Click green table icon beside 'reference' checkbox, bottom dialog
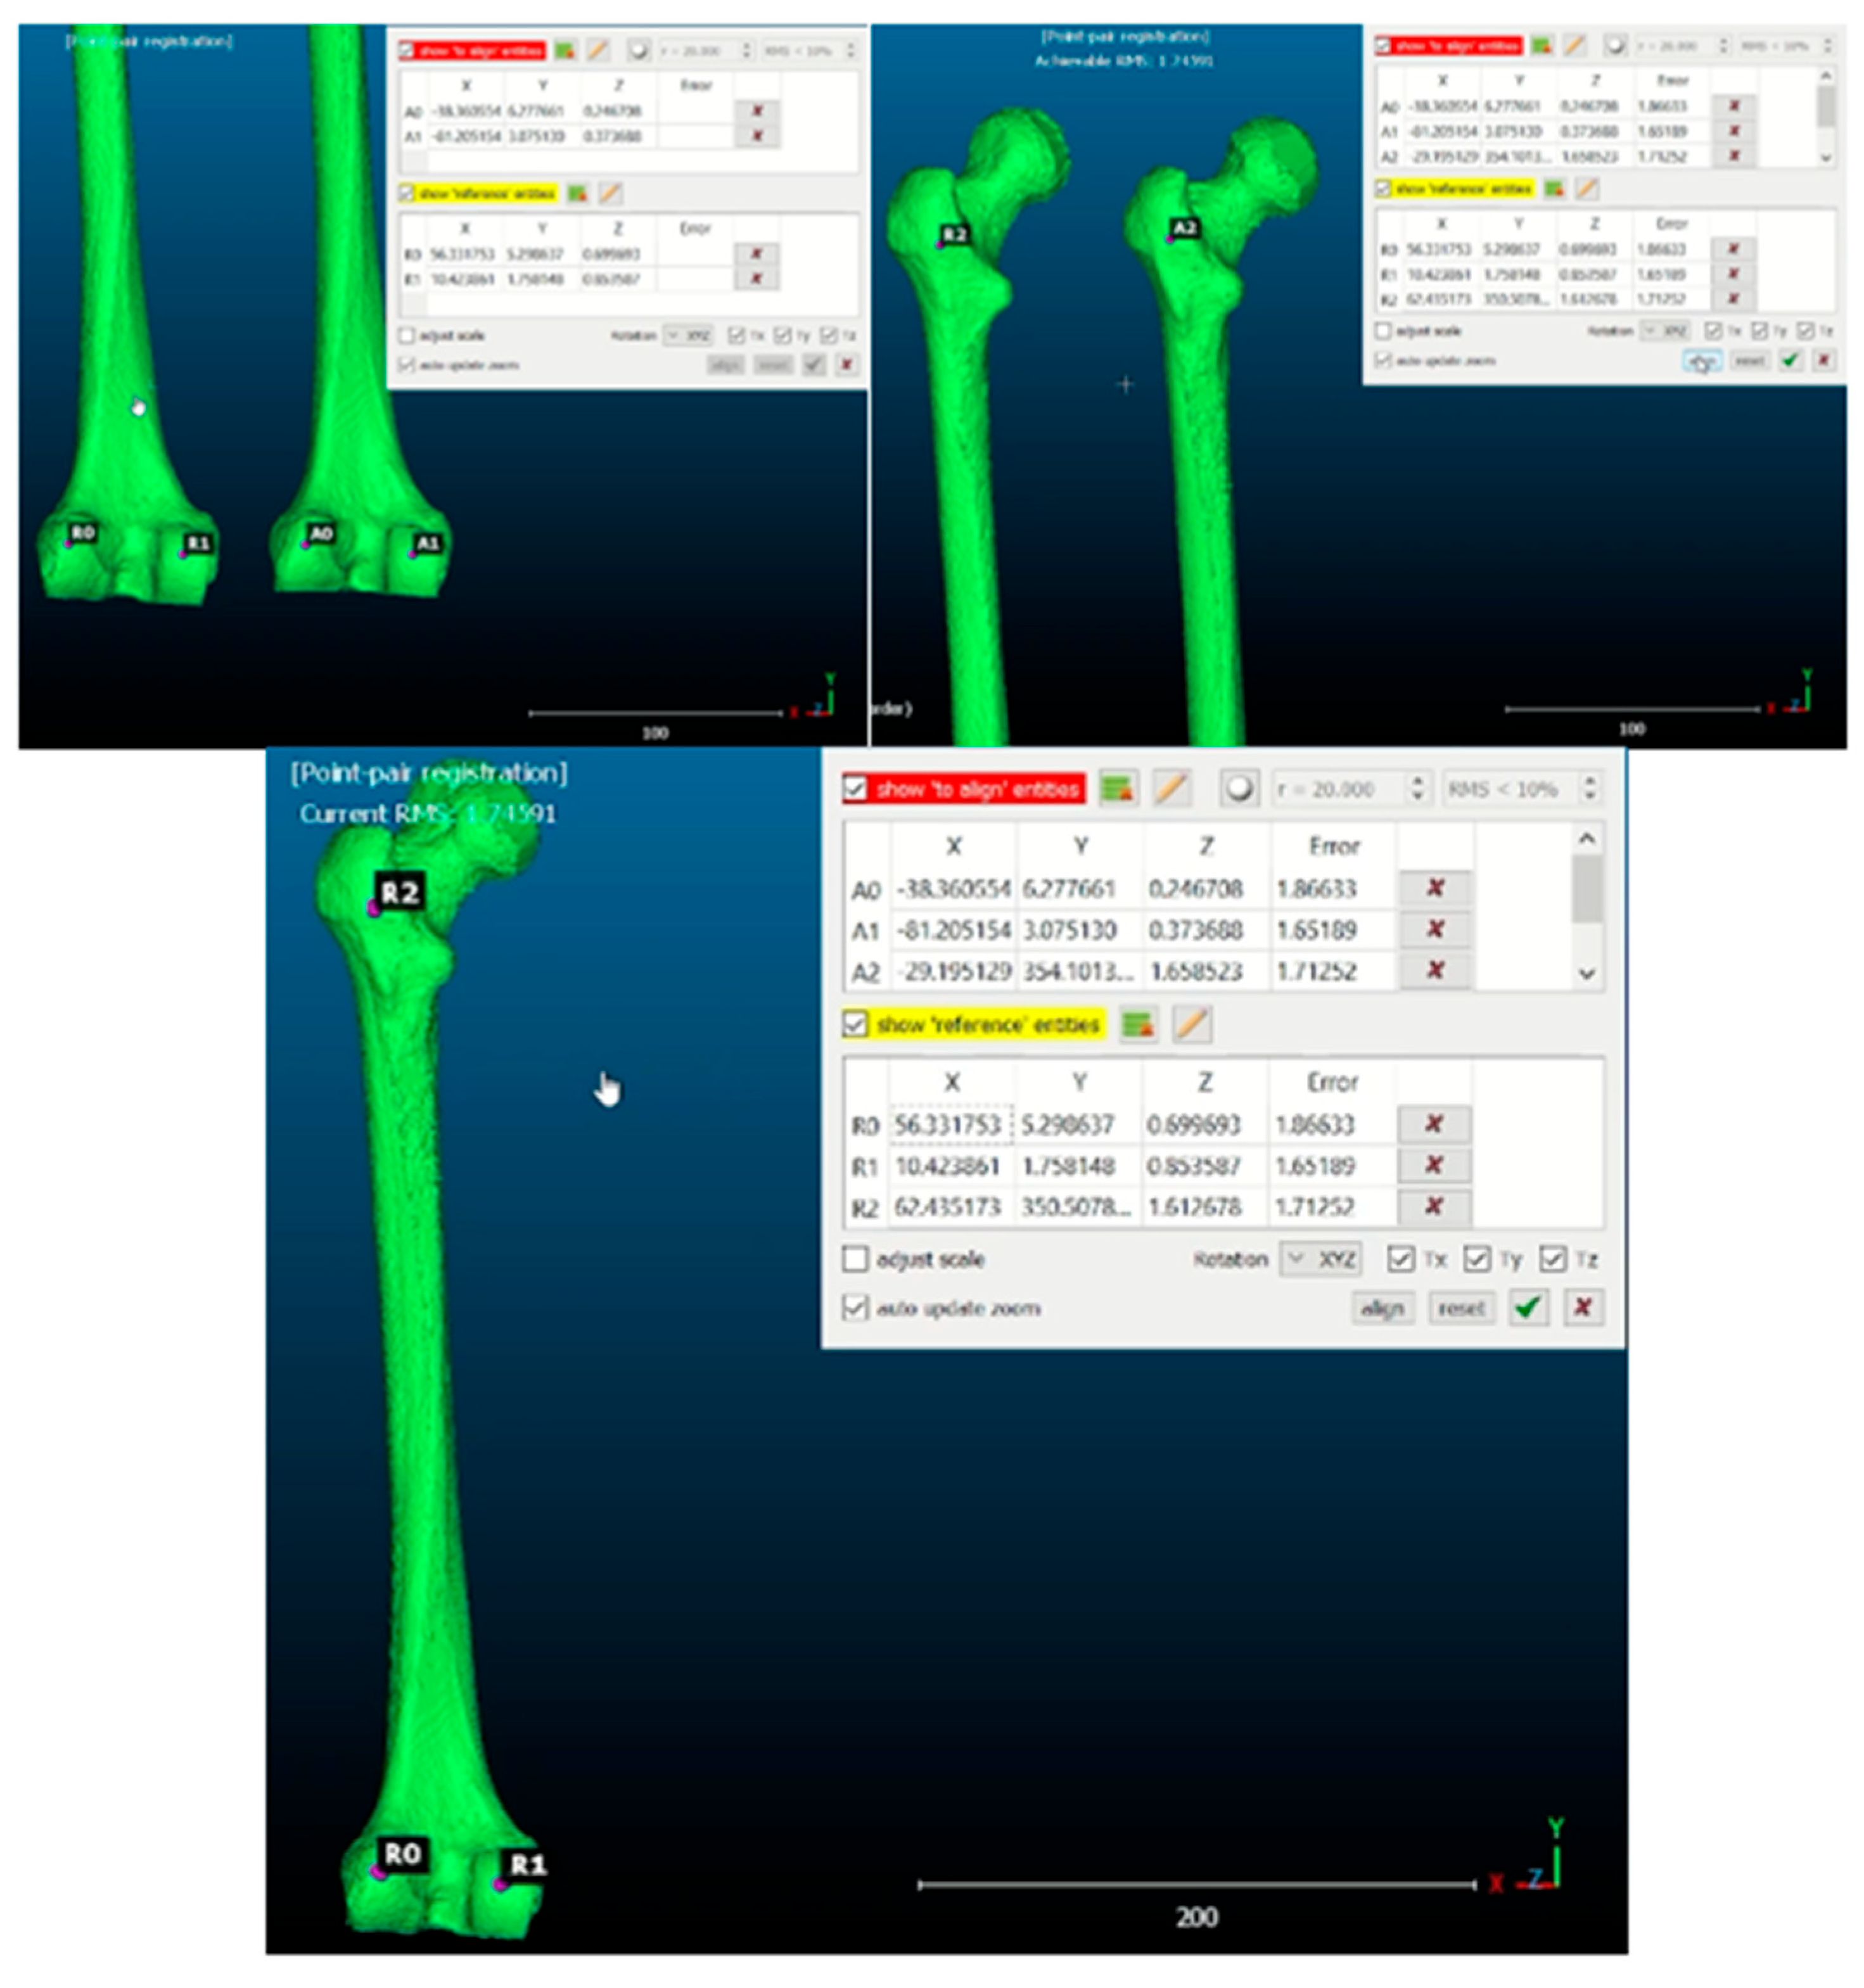The width and height of the screenshot is (1864, 1988). (1138, 1024)
